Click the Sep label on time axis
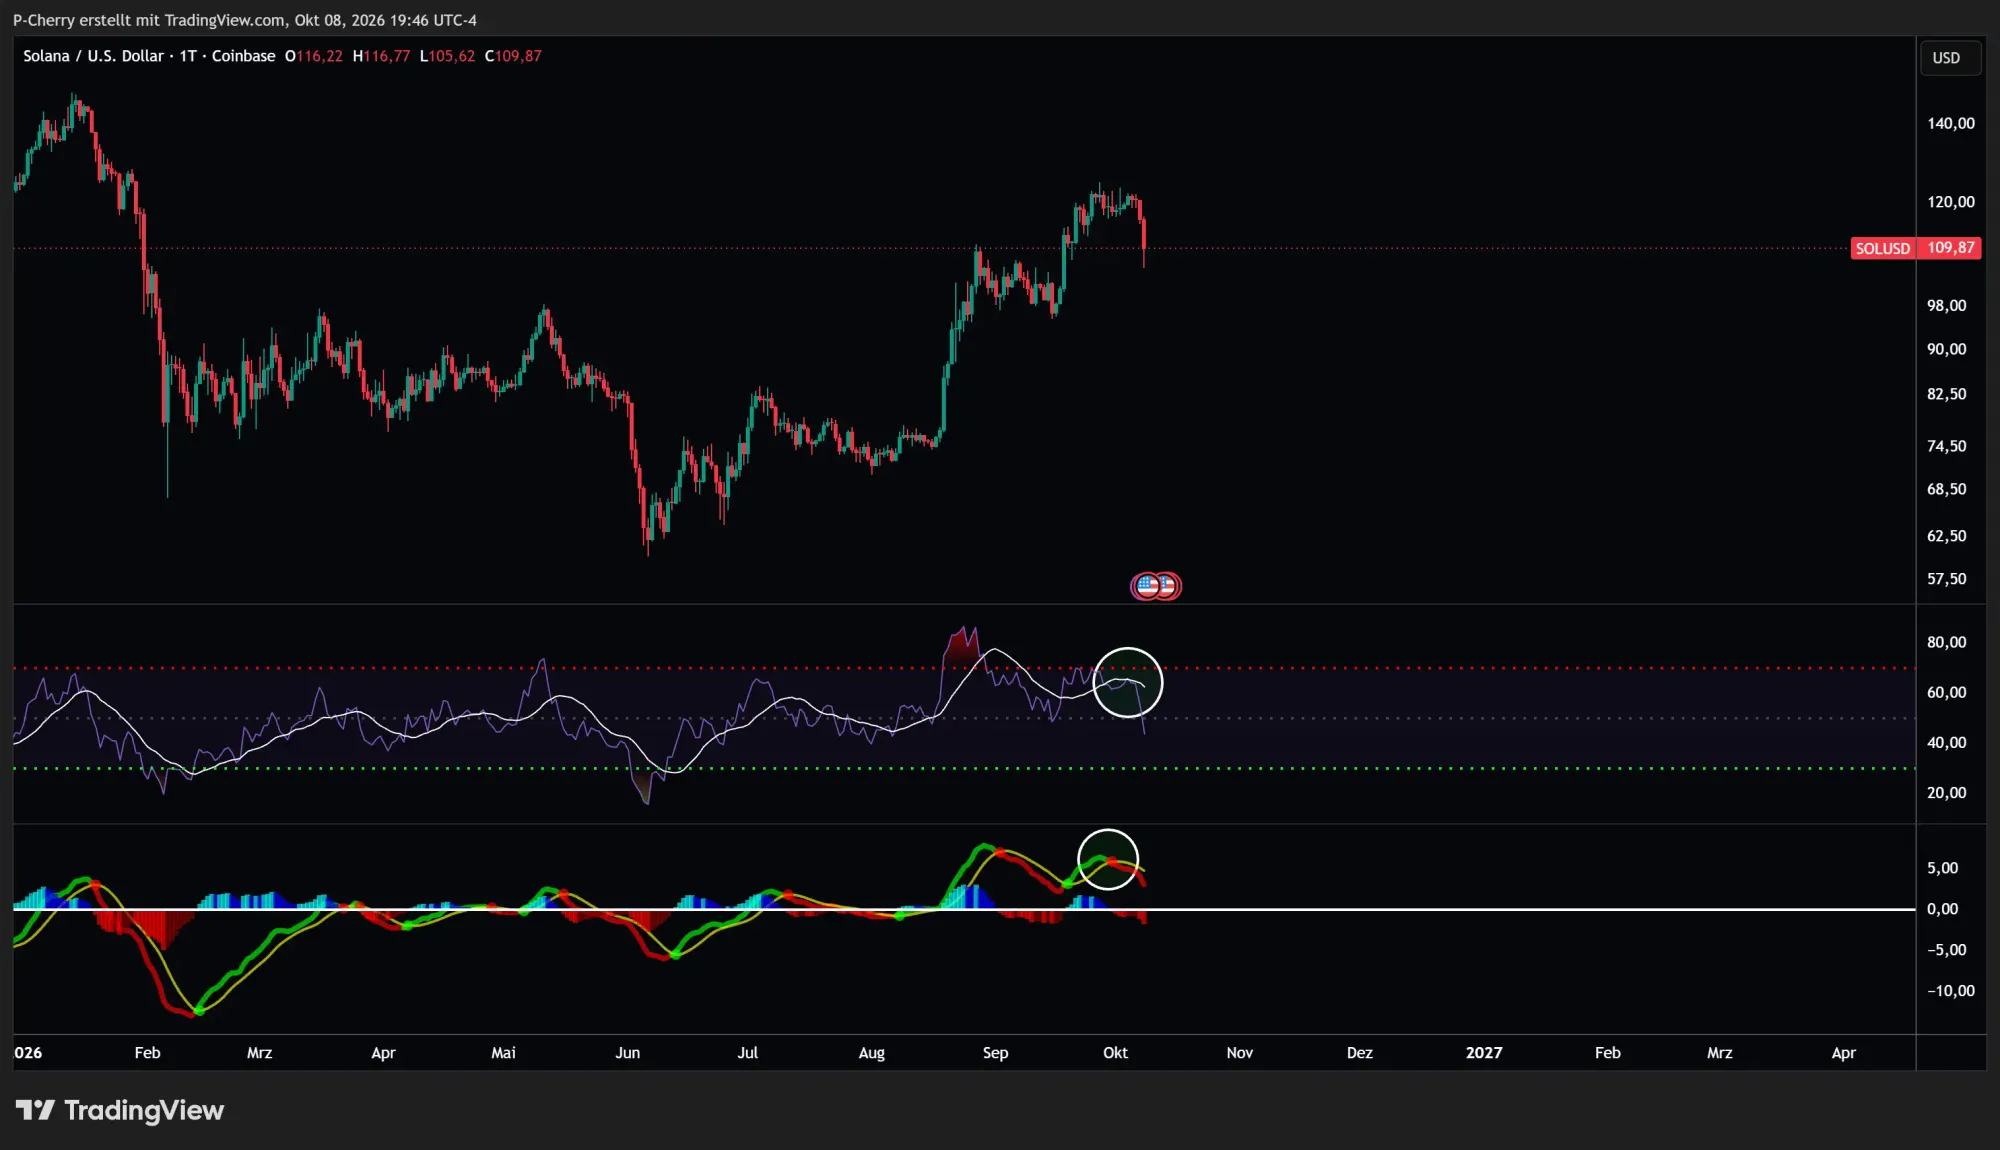 click(995, 1053)
